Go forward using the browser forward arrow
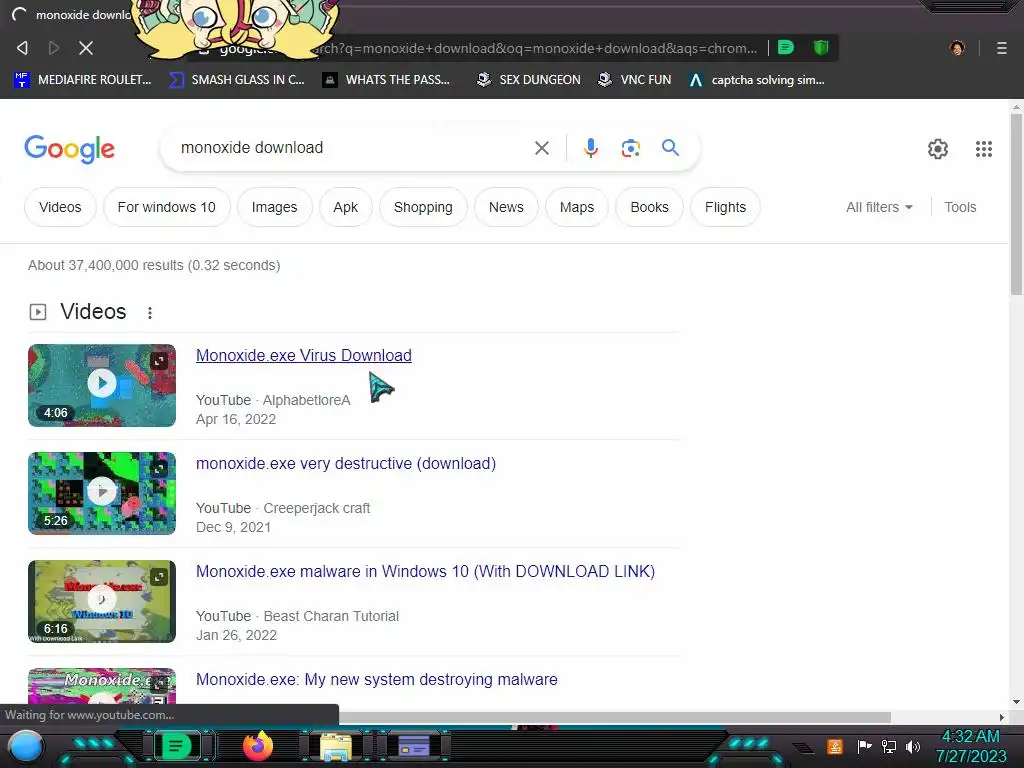The width and height of the screenshot is (1024, 768). point(54,48)
